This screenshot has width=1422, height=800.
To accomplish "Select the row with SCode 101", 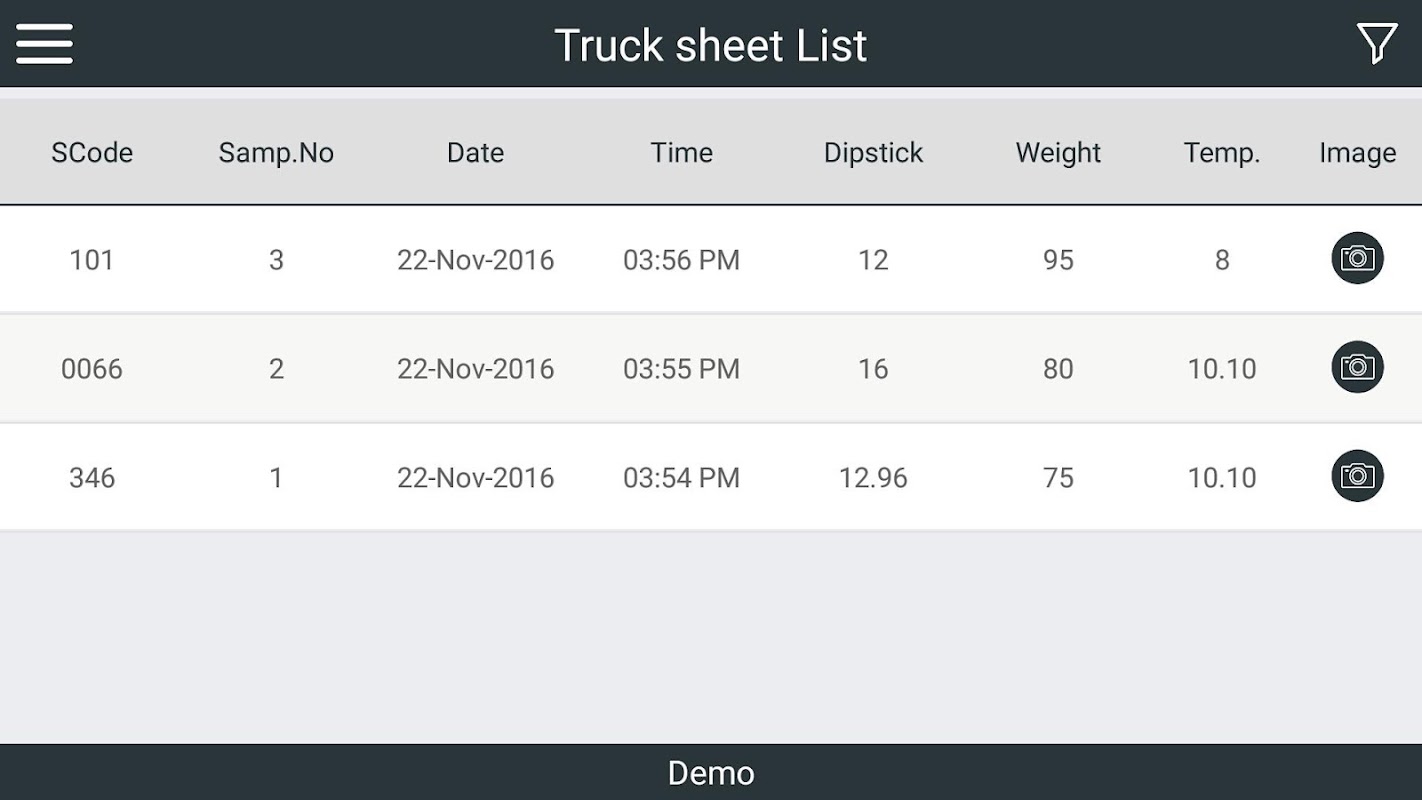I will (x=711, y=260).
